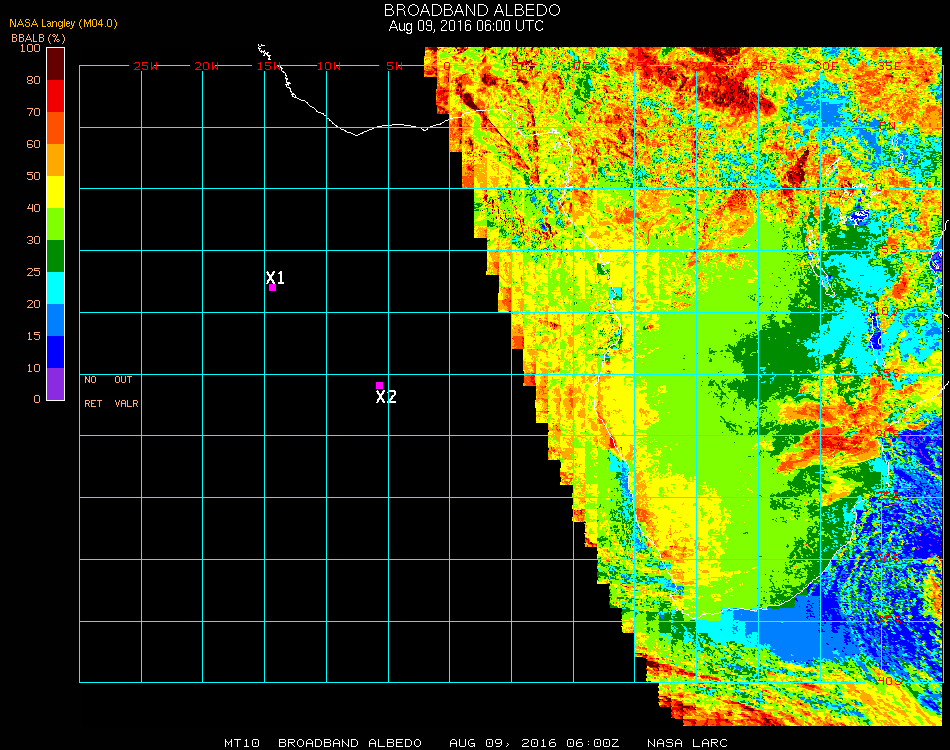
Task: Click the colorbar value 50
Action: click(x=33, y=176)
